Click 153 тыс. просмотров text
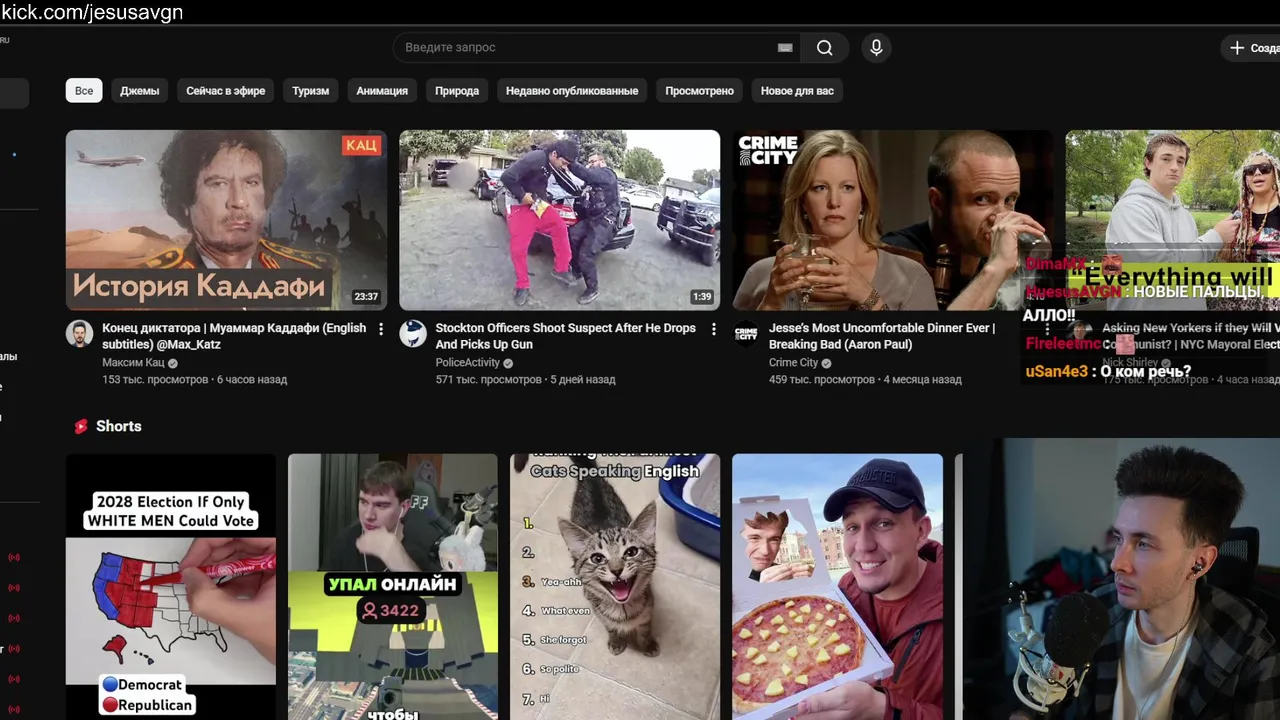1280x720 pixels. pyautogui.click(x=155, y=380)
